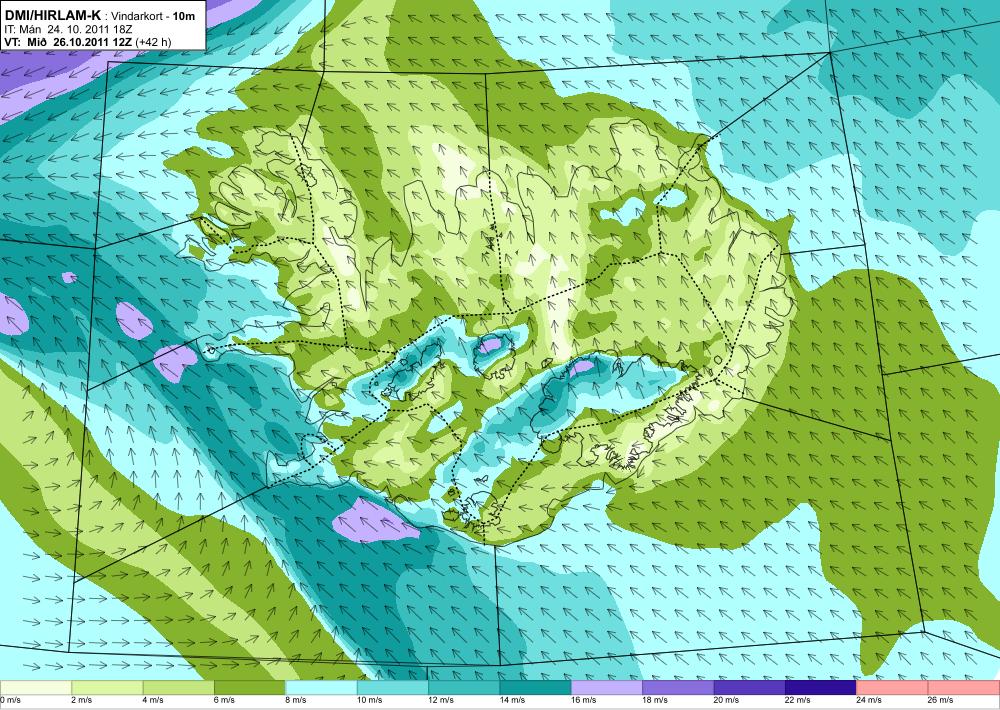1000x710 pixels.
Task: Click the dark teal 14–16 m/s legend swatch
Action: pos(535,688)
